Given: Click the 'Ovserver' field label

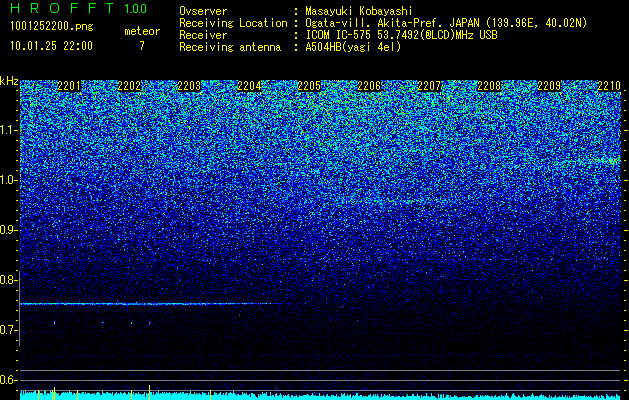Looking at the screenshot, I should tap(203, 11).
